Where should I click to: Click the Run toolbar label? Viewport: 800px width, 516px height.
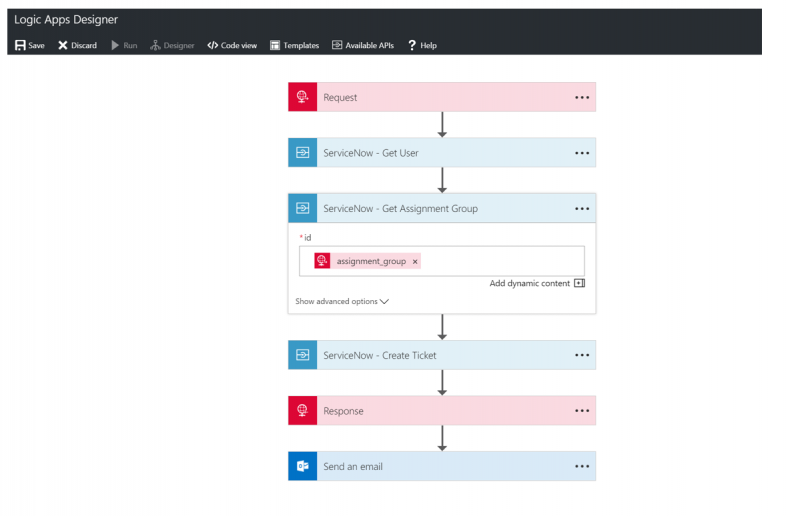click(130, 45)
